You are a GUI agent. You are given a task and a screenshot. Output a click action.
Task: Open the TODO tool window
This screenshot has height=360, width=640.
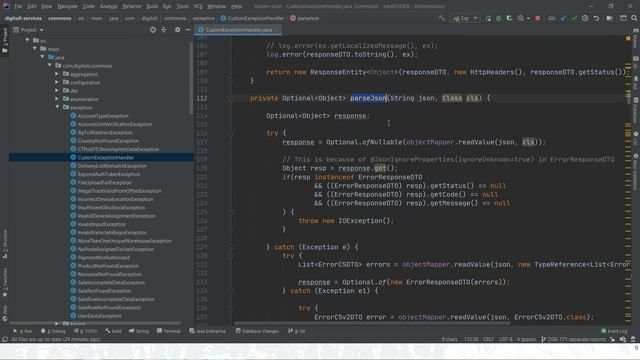coord(86,331)
